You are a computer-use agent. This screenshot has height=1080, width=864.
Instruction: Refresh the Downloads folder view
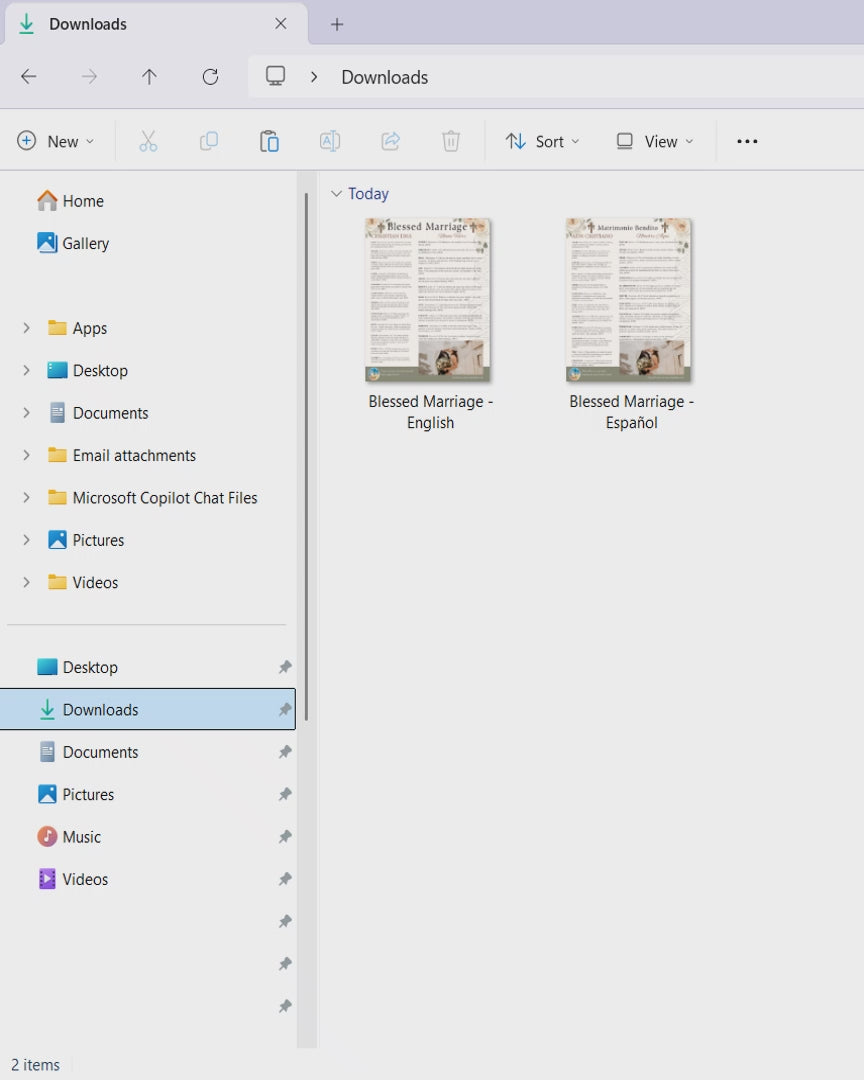coord(210,77)
